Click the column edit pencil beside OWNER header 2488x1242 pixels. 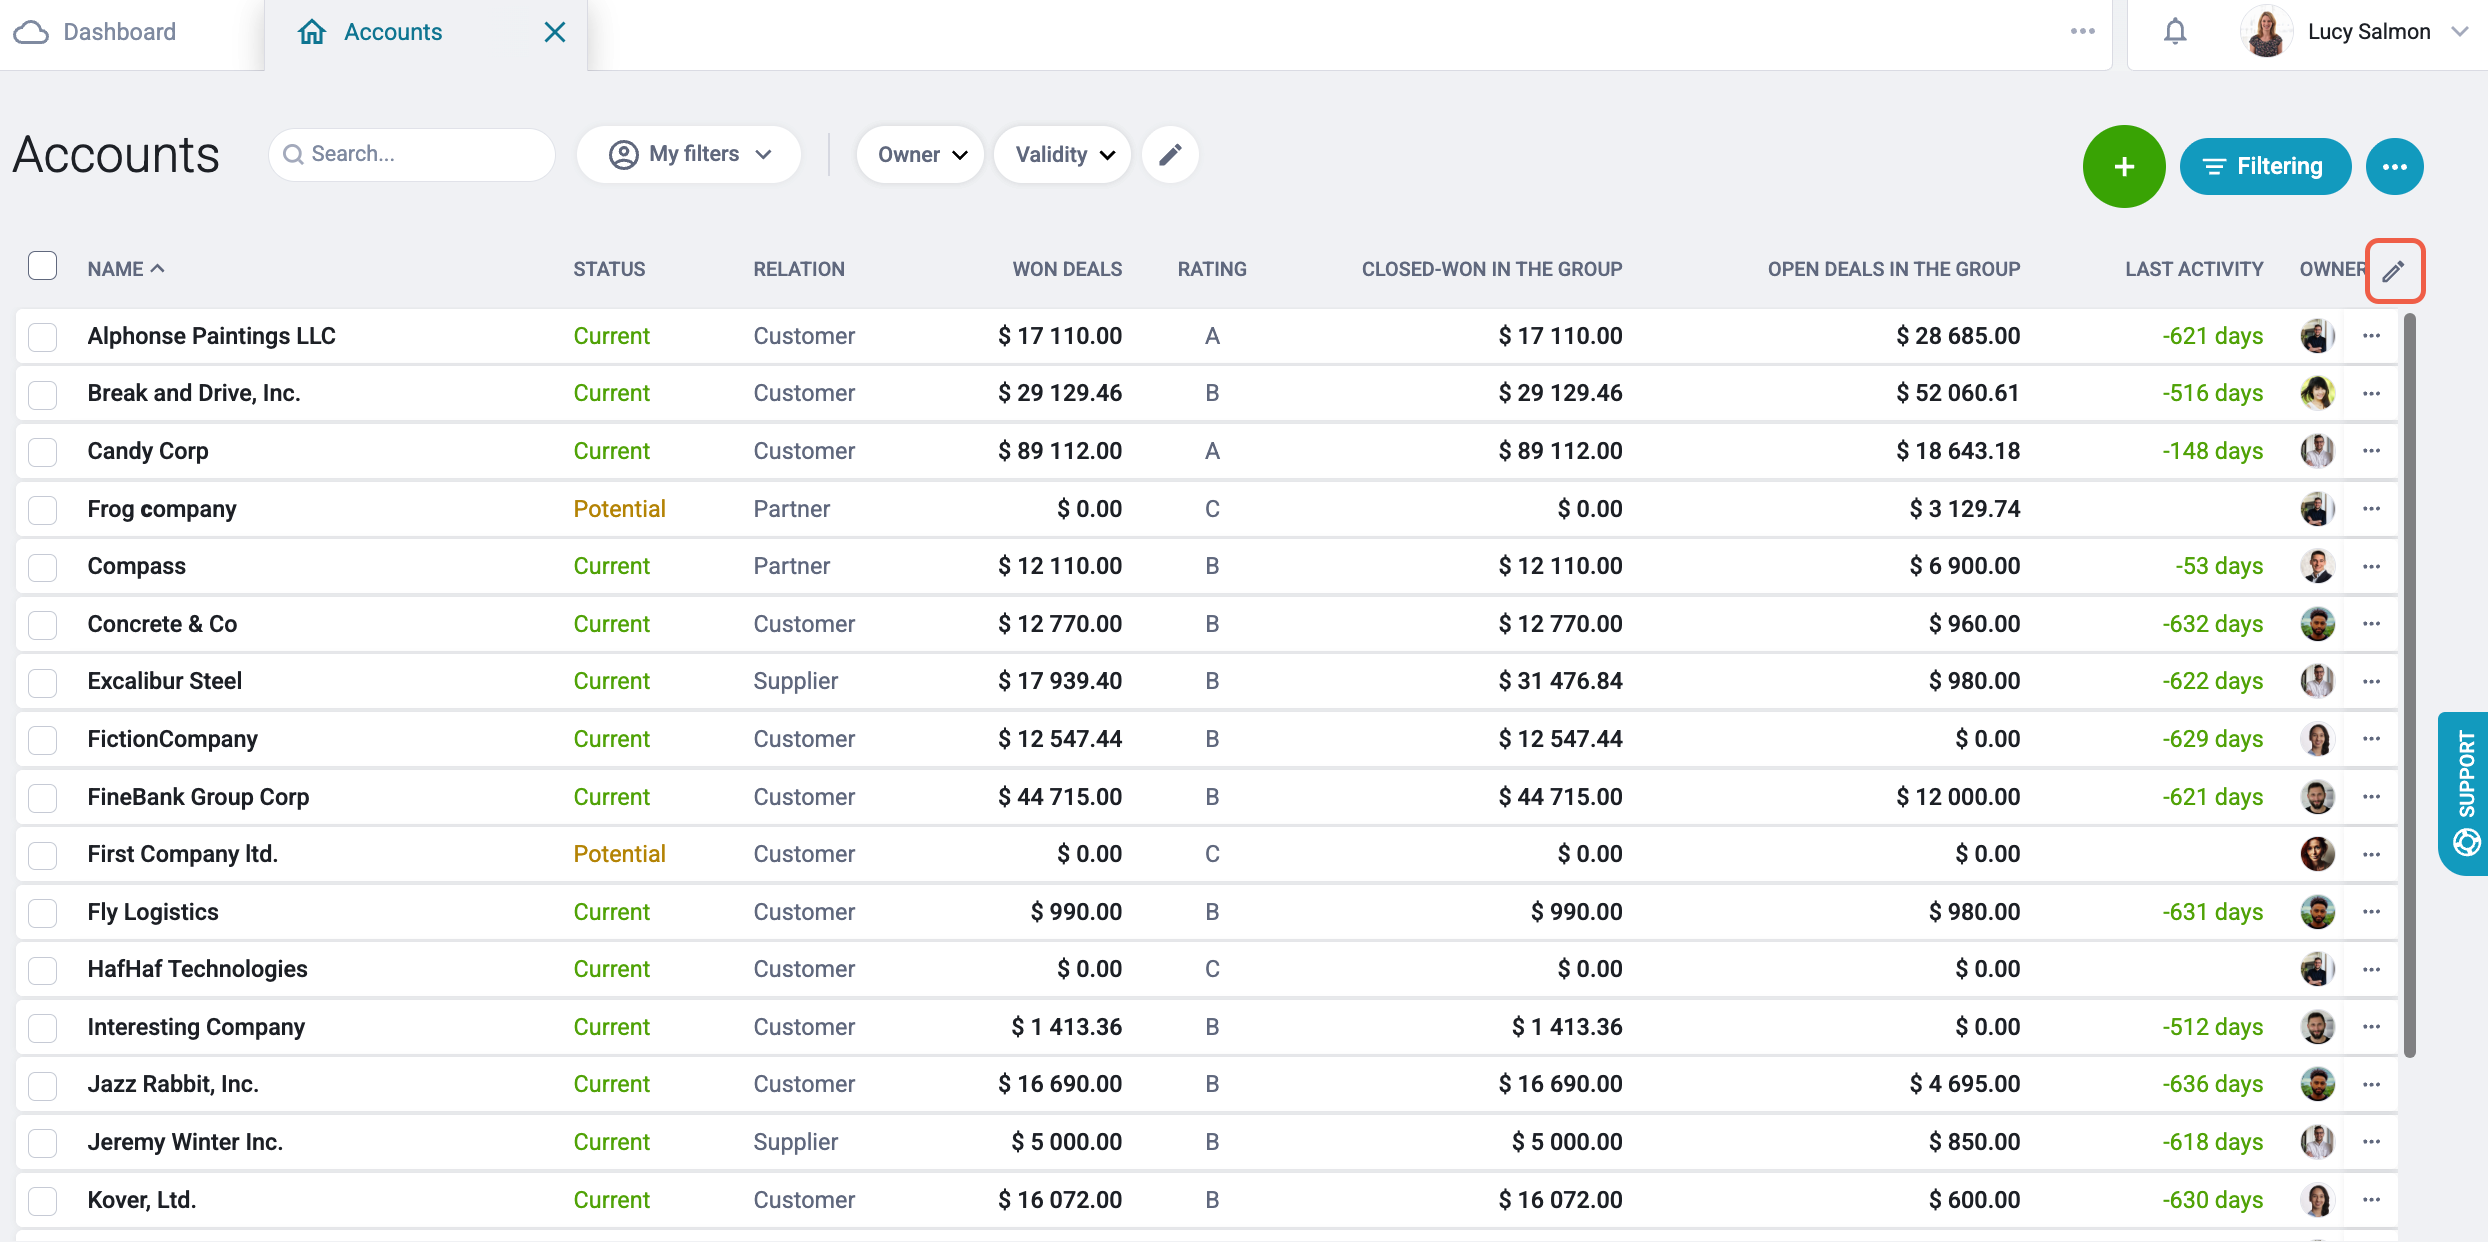coord(2394,270)
